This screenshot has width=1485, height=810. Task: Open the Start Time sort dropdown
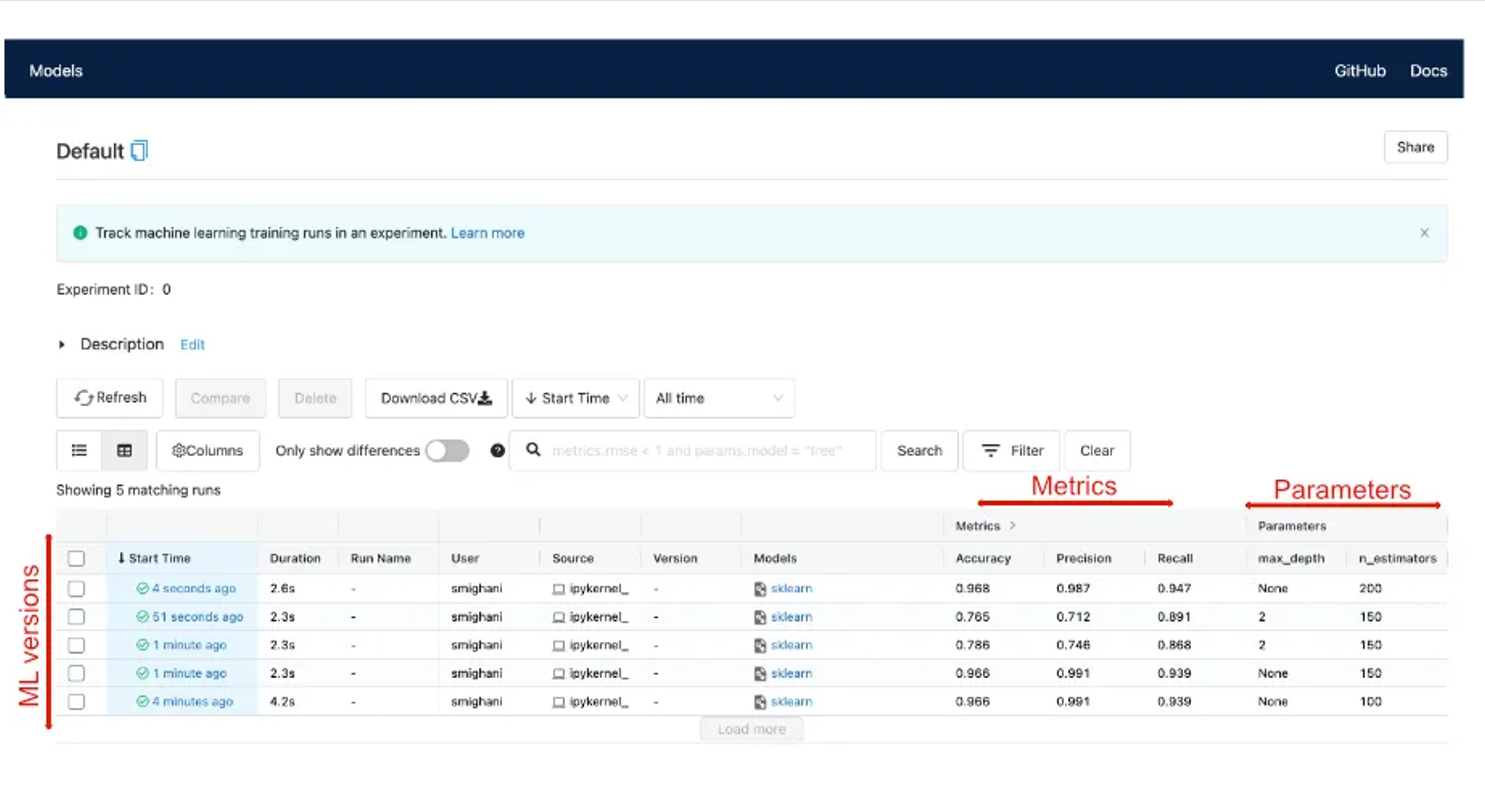[x=575, y=398]
